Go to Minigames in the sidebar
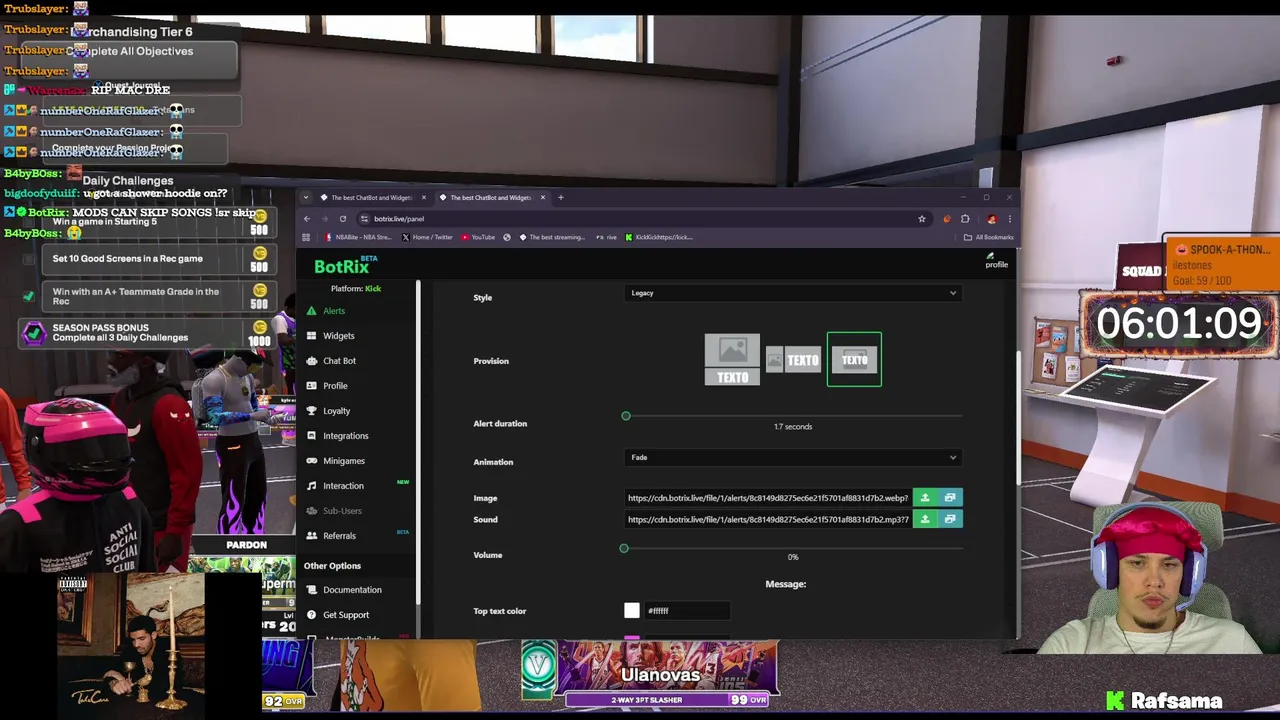The height and width of the screenshot is (720, 1280). coord(343,461)
